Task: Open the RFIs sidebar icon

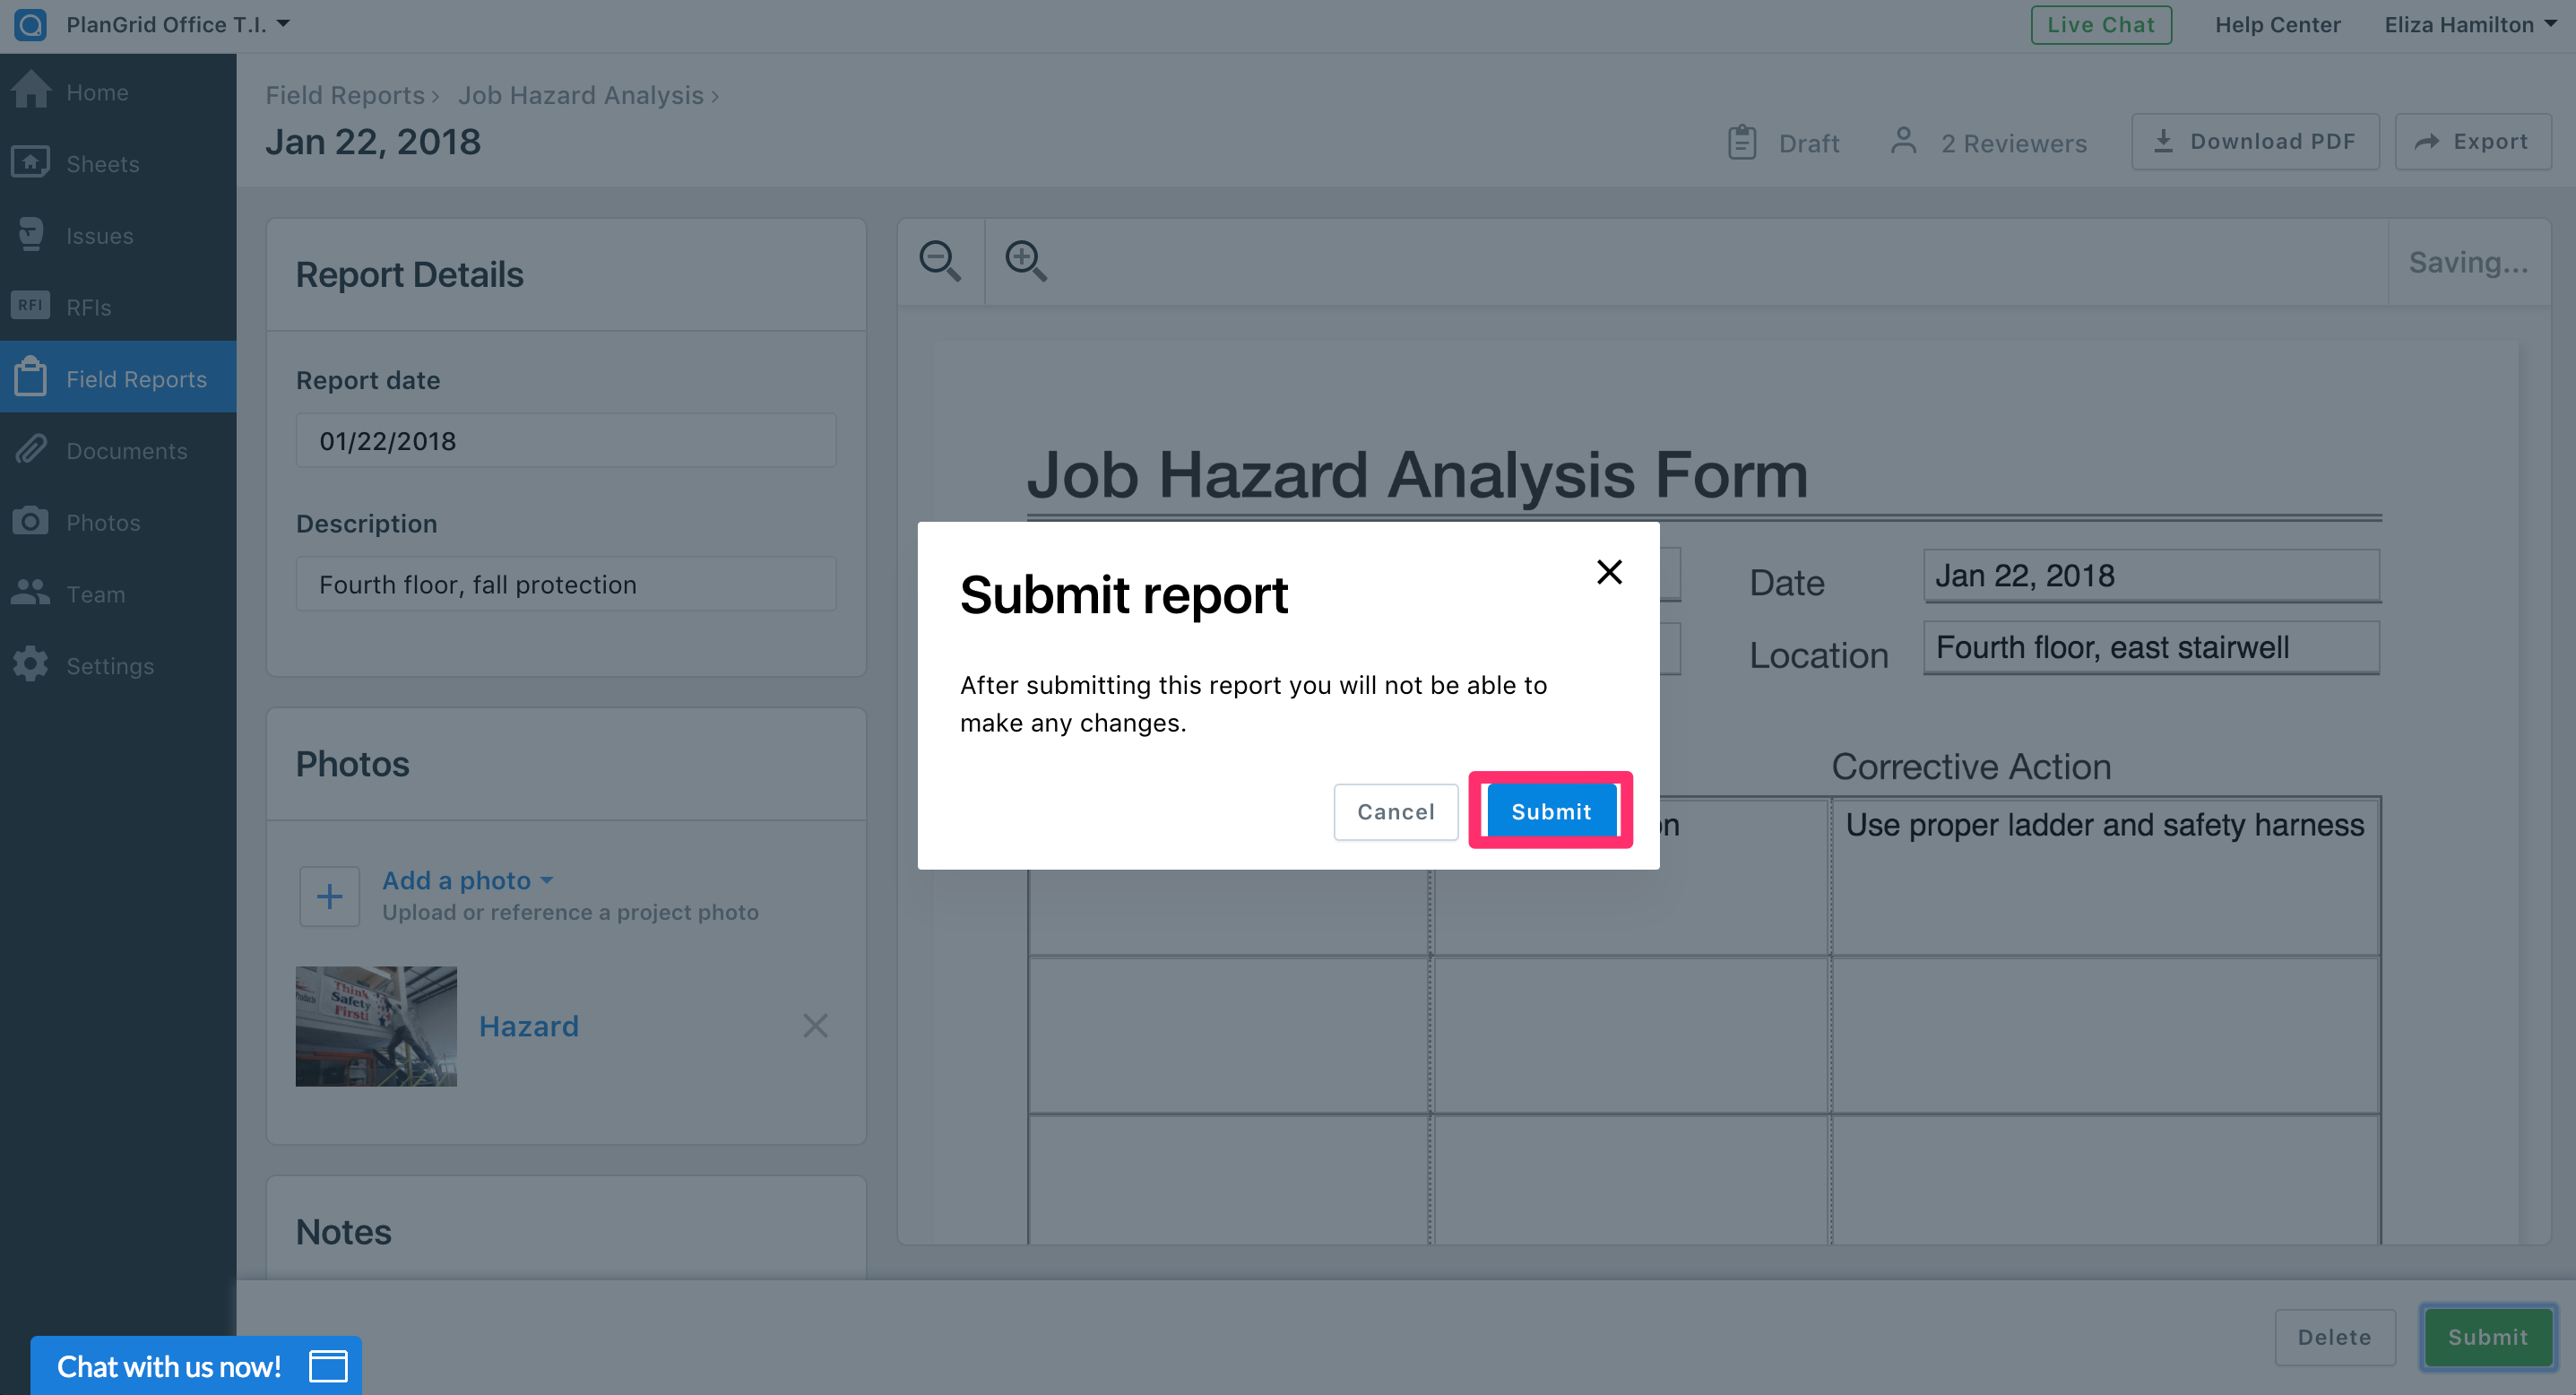Action: pyautogui.click(x=31, y=305)
